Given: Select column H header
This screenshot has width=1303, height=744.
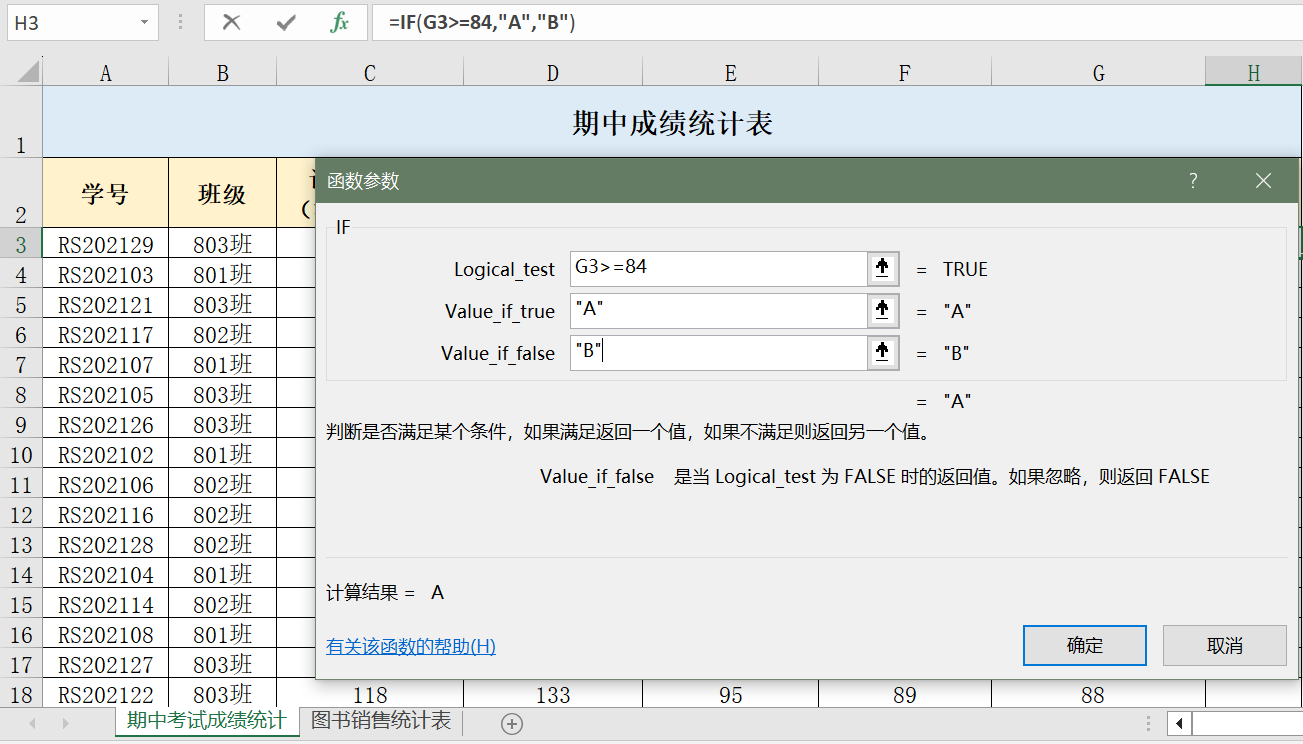Looking at the screenshot, I should pos(1253,72).
